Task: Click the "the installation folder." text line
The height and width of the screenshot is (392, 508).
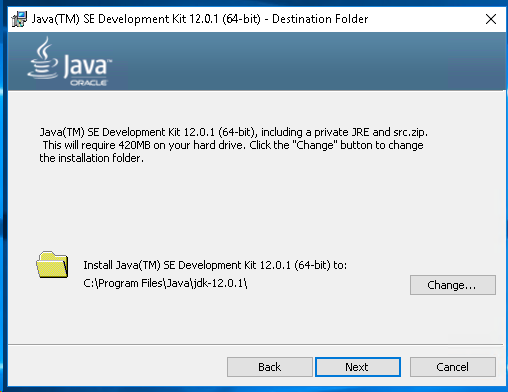Action: (92, 158)
